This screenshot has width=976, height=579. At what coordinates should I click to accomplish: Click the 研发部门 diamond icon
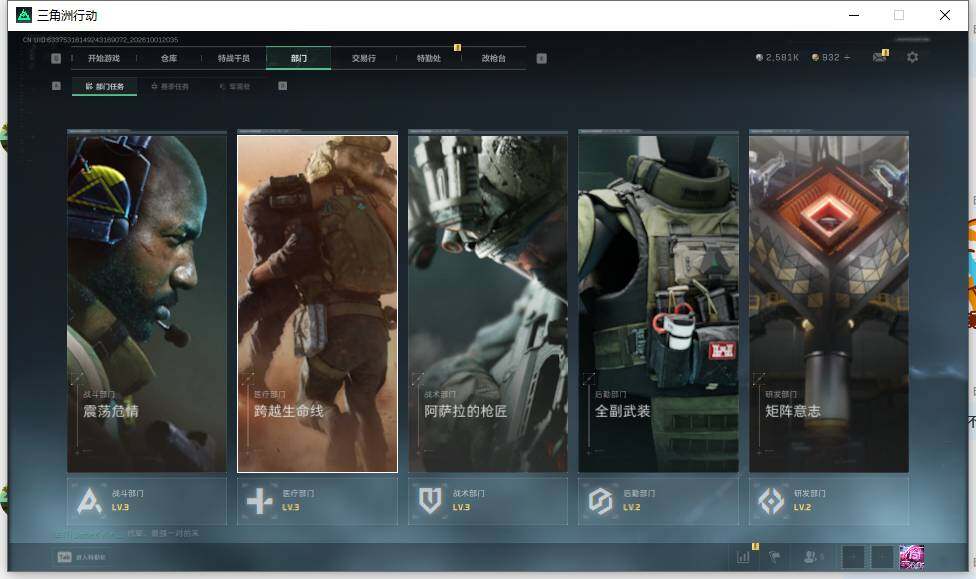point(771,501)
